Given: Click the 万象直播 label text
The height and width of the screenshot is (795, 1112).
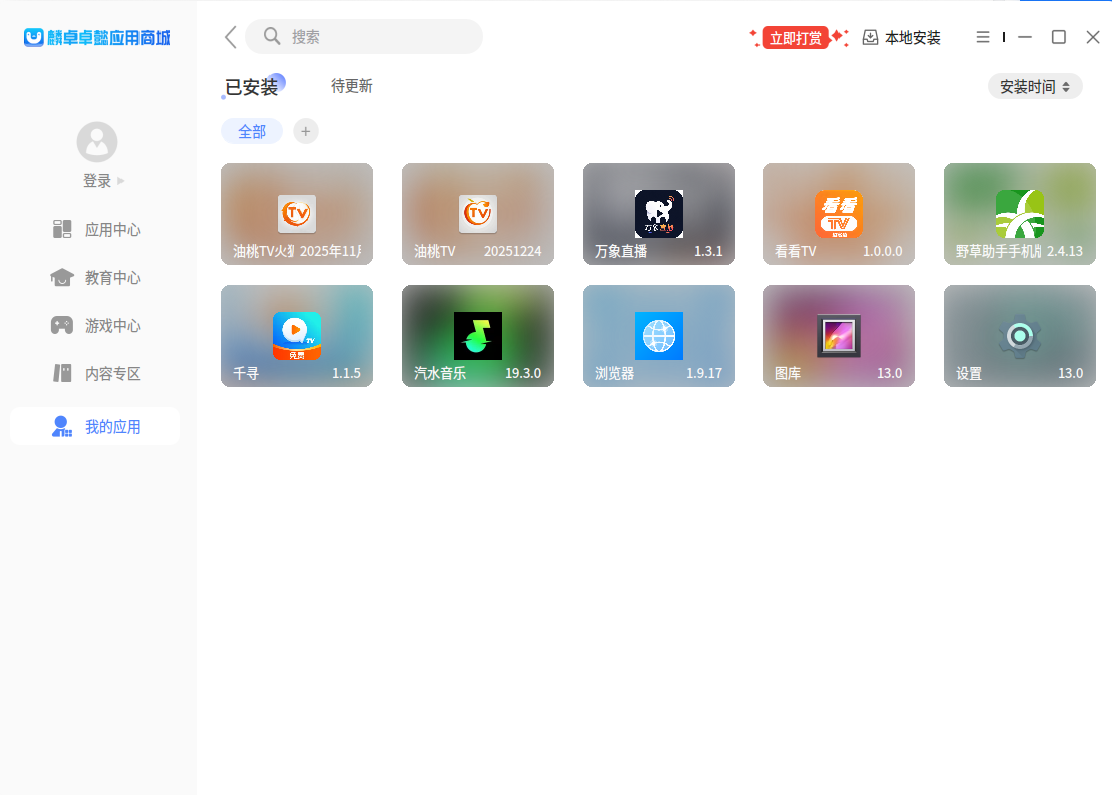Looking at the screenshot, I should (621, 251).
